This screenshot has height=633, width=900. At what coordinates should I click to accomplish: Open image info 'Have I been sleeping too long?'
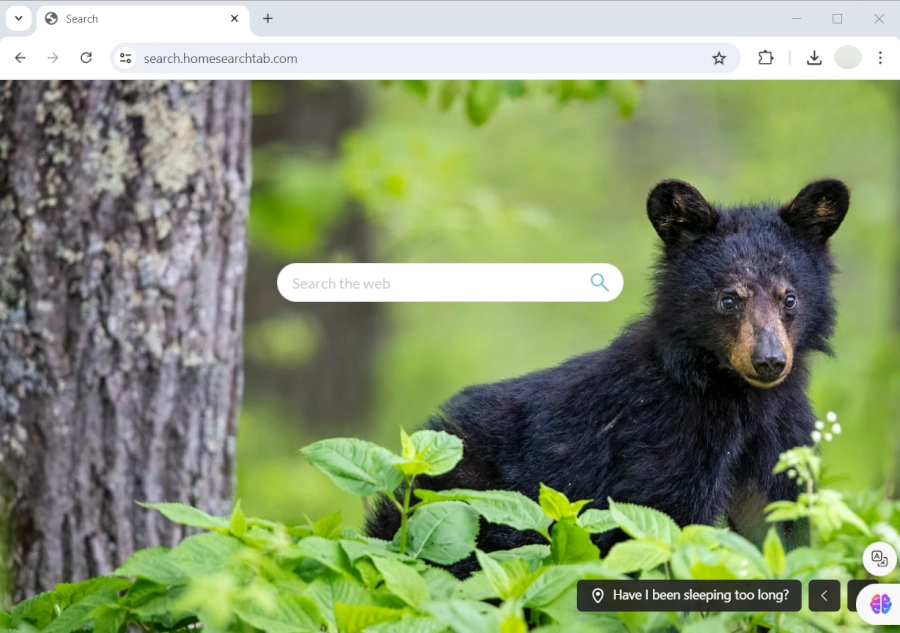click(689, 596)
